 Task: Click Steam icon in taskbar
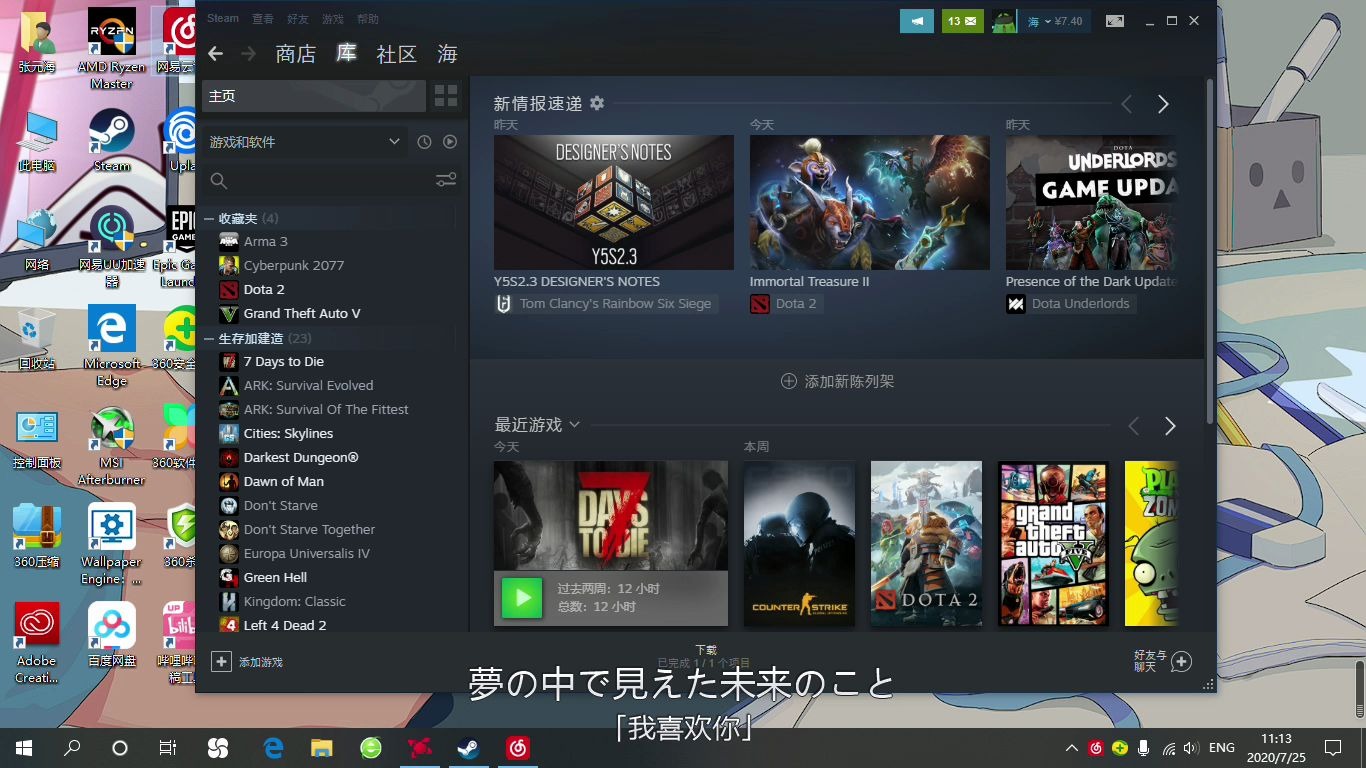click(468, 748)
